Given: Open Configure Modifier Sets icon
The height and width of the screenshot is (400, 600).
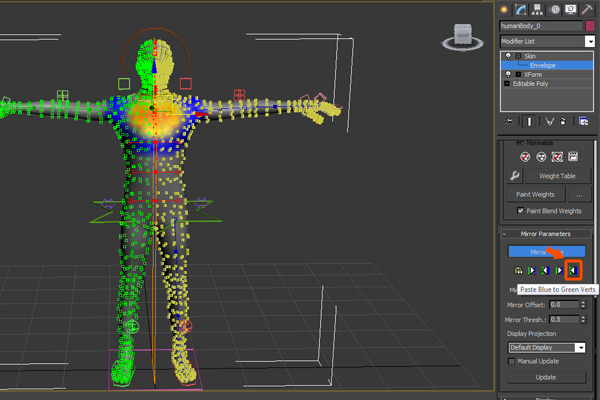Looking at the screenshot, I should (584, 122).
